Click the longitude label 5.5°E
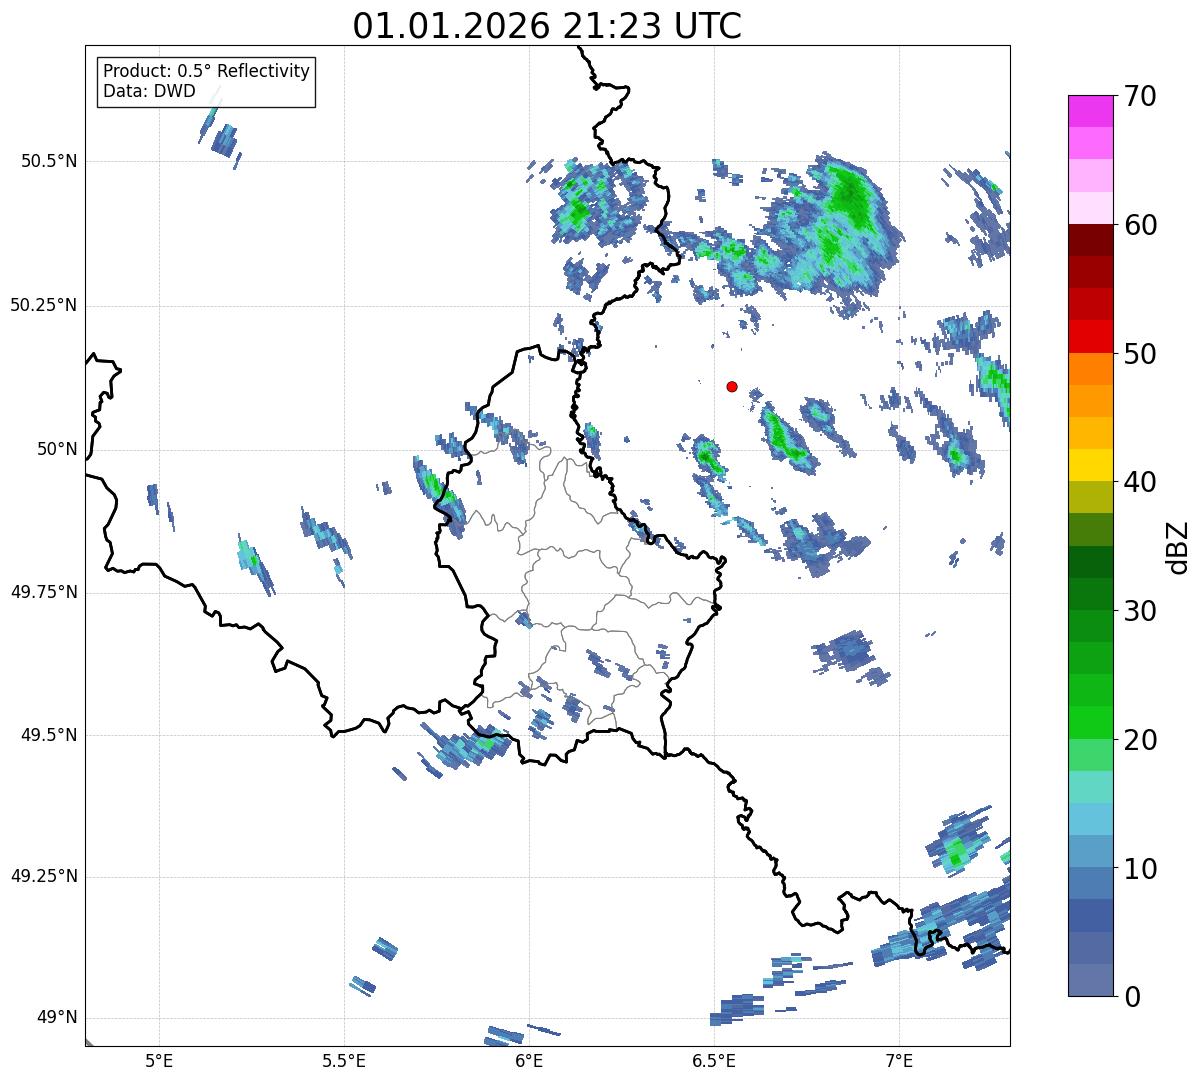1202x1081 pixels. [x=344, y=1060]
